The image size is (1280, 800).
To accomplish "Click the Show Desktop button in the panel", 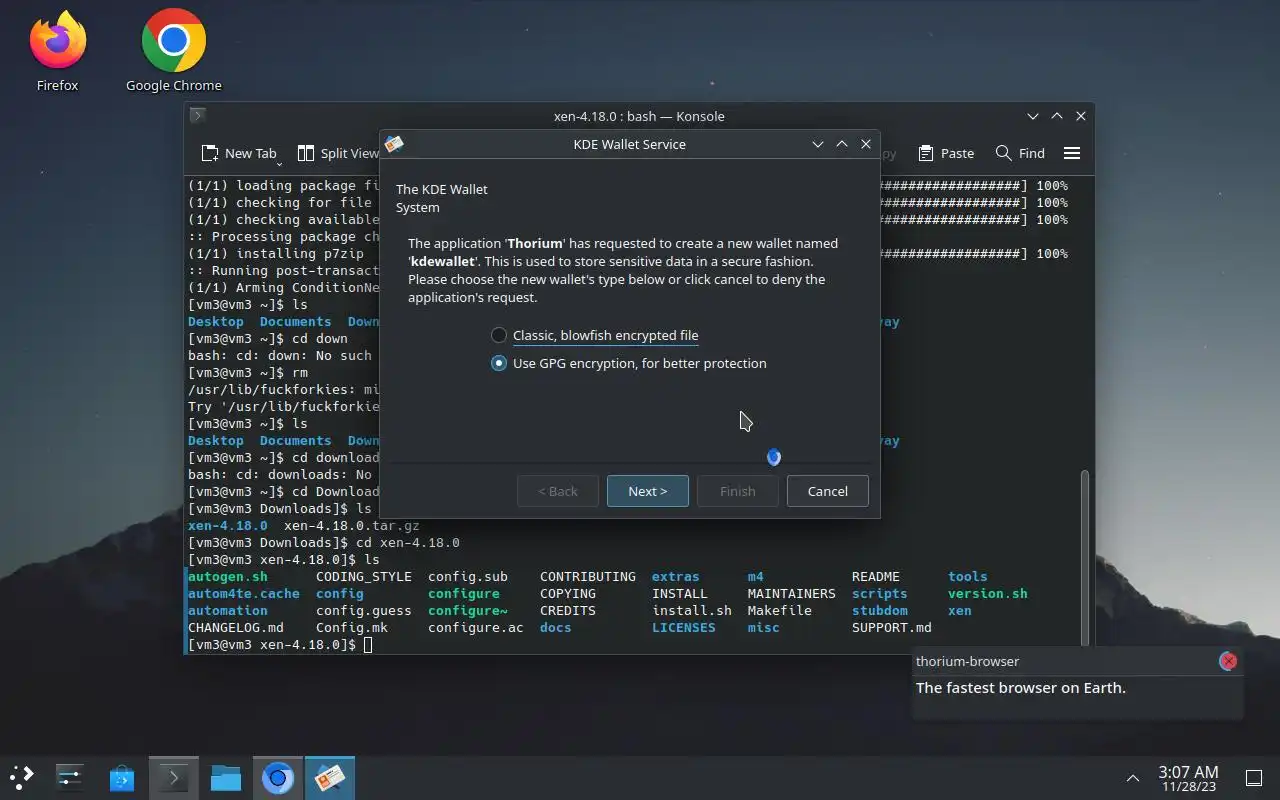I will (1253, 778).
